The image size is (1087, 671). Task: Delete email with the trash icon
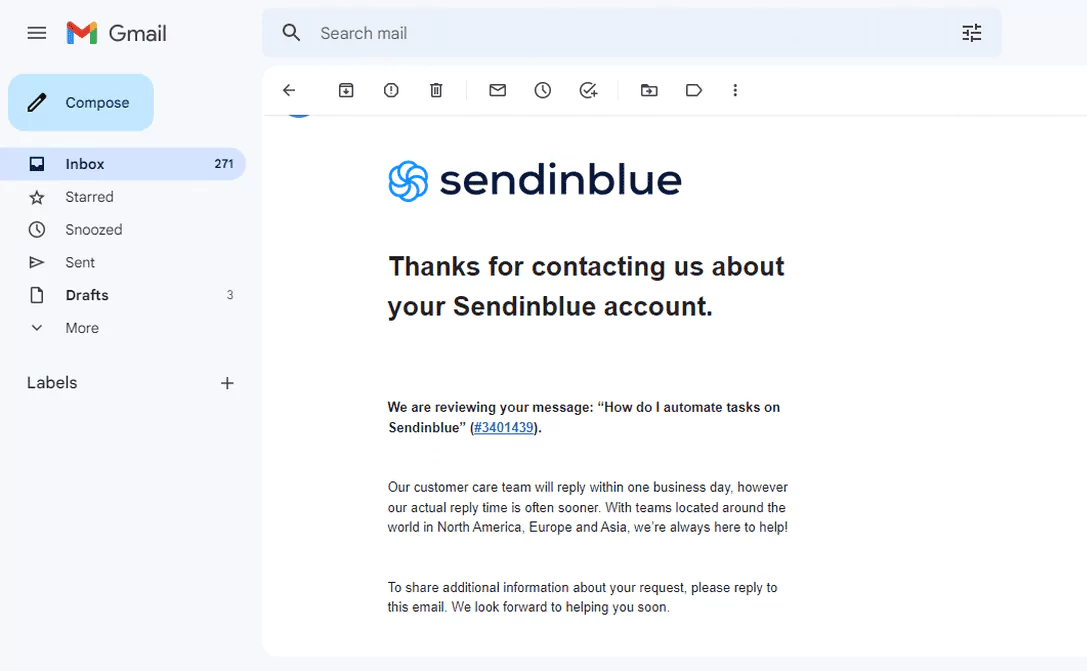[x=436, y=90]
